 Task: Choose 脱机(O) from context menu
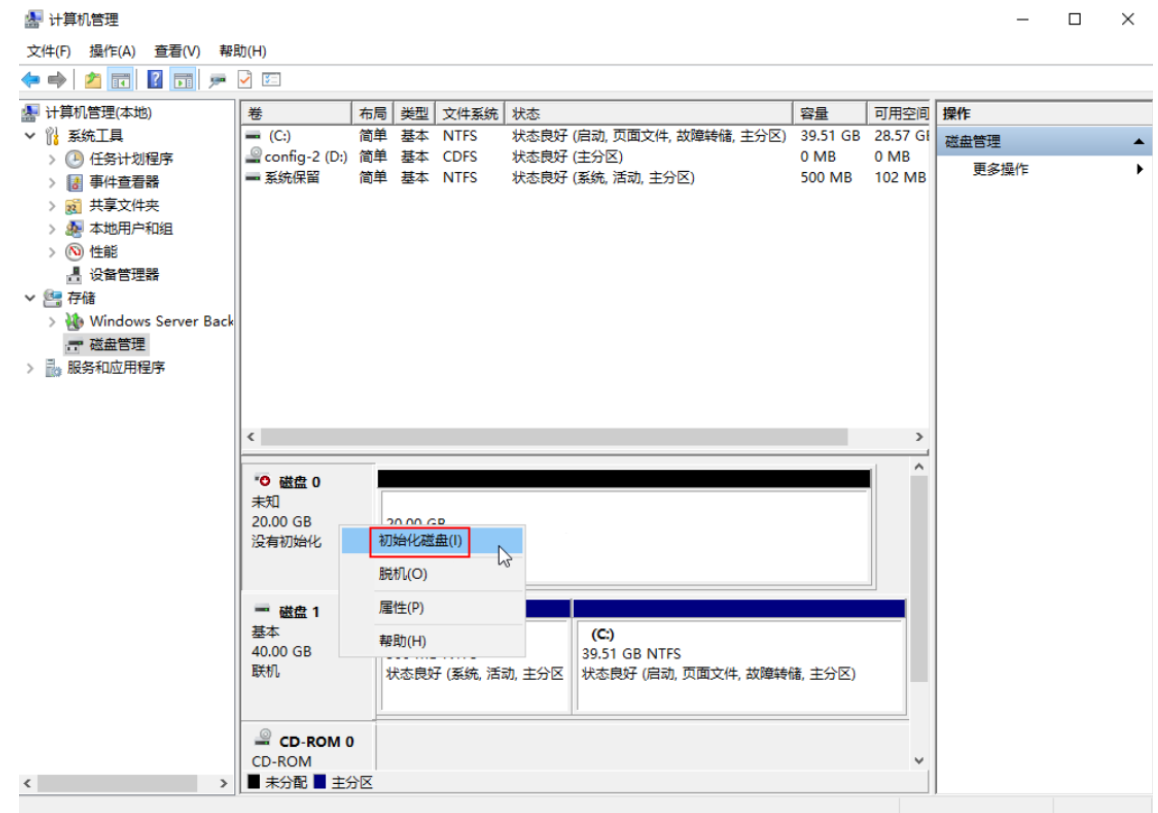[432, 574]
